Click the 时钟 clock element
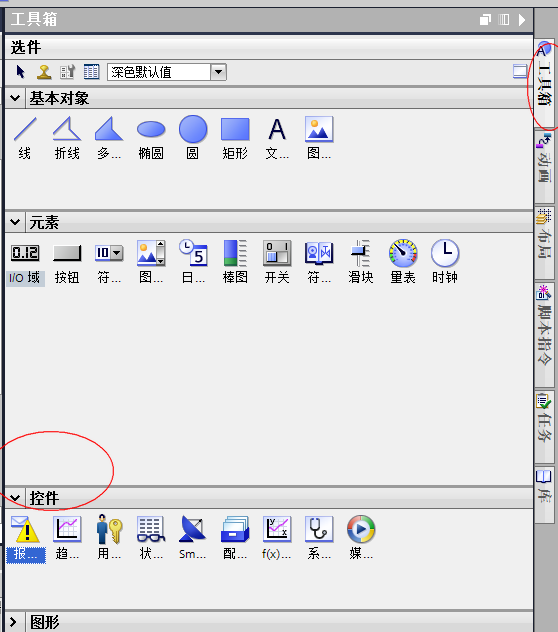 (x=445, y=262)
